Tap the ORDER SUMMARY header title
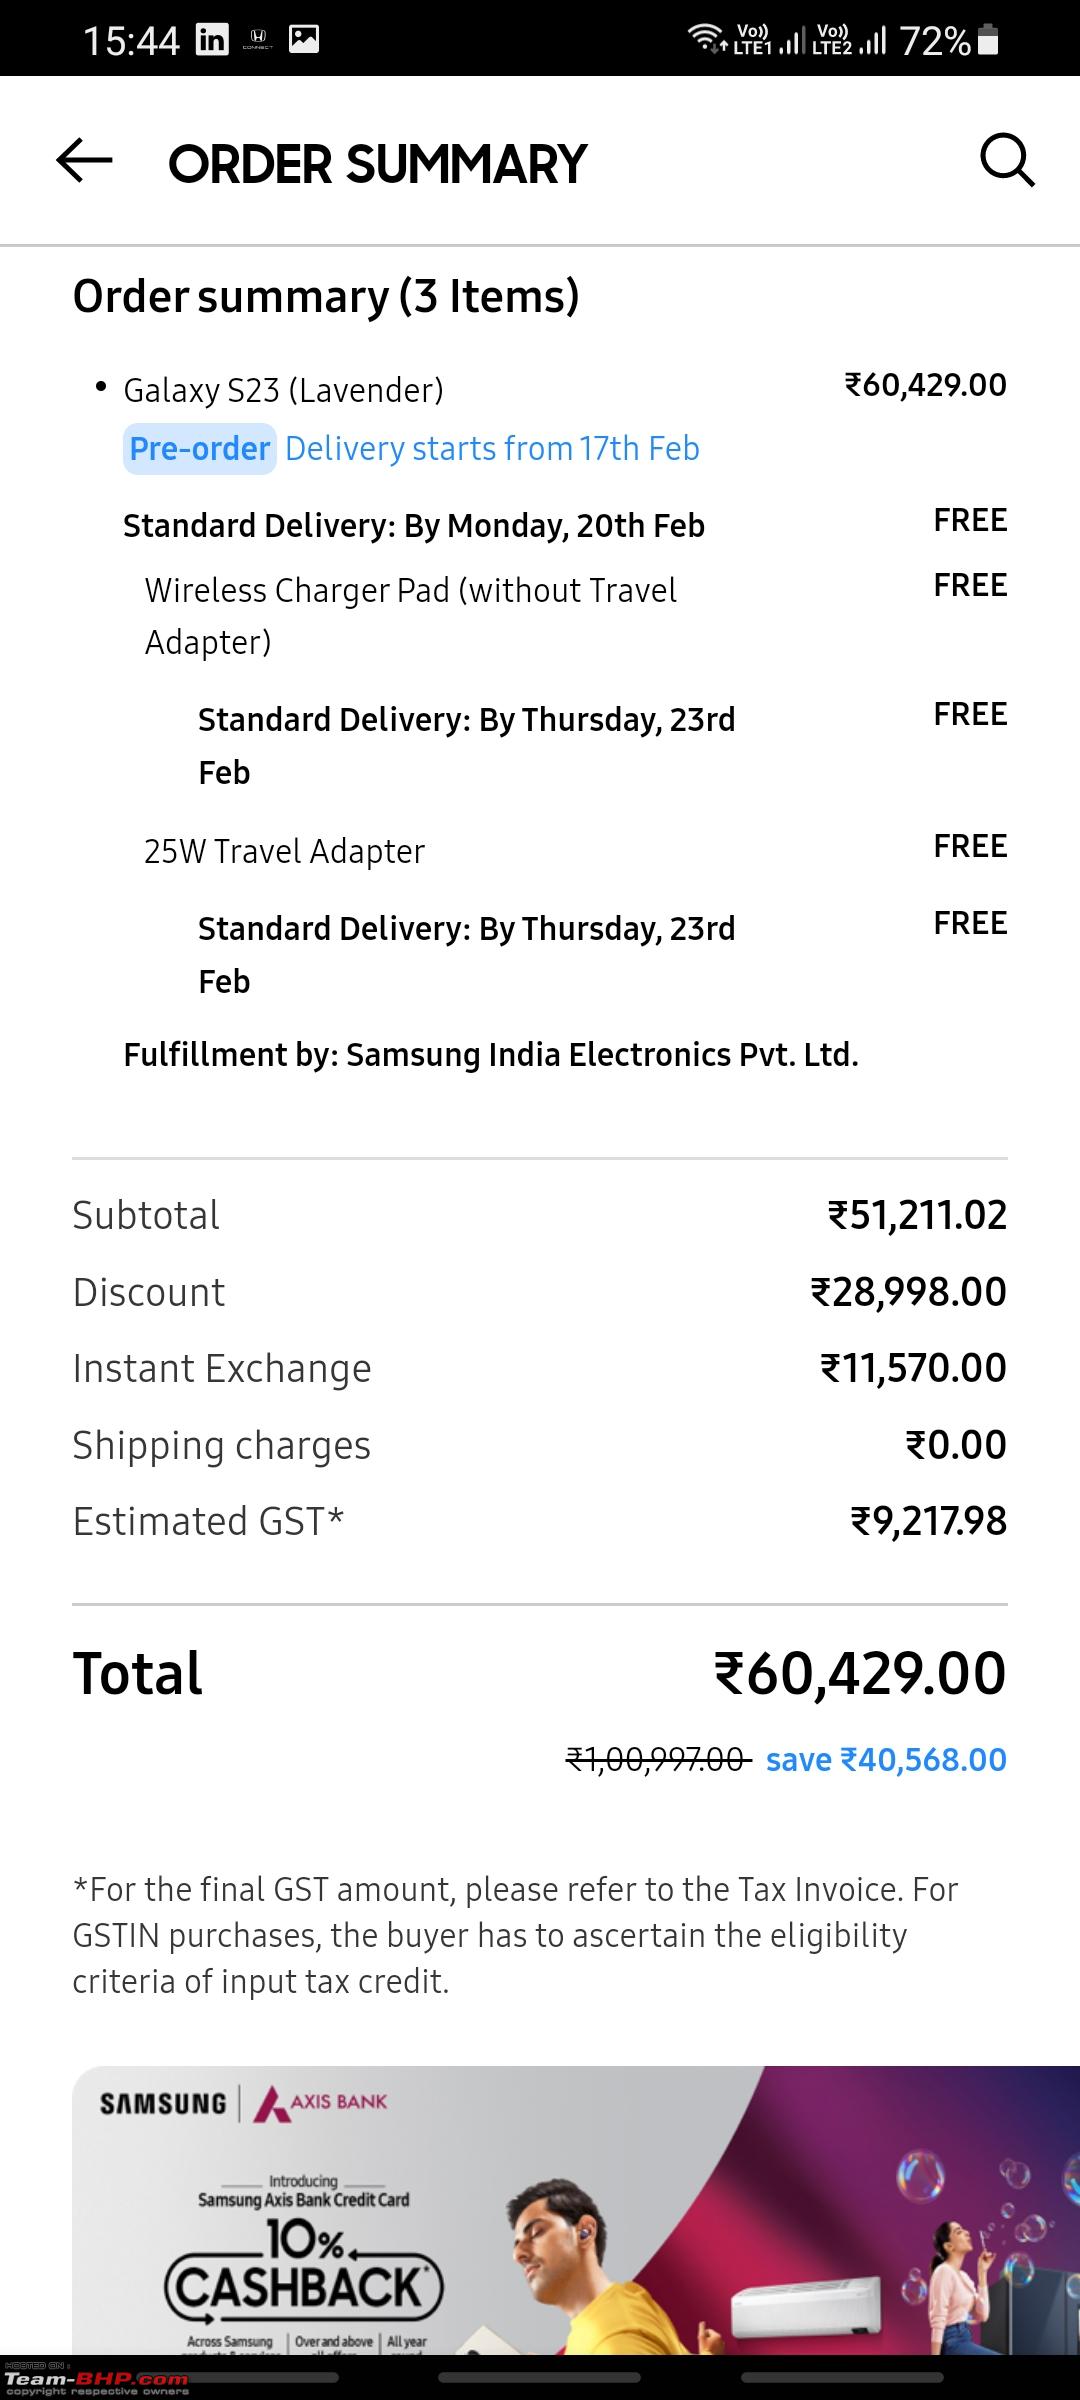The height and width of the screenshot is (2400, 1080). pos(377,164)
